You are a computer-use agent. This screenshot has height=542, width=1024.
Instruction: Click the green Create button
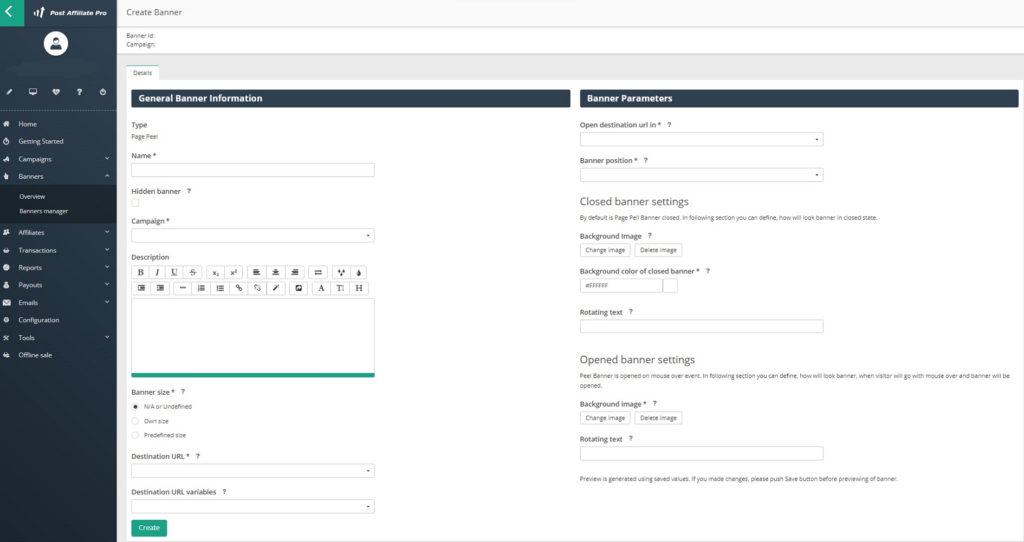pyautogui.click(x=149, y=528)
